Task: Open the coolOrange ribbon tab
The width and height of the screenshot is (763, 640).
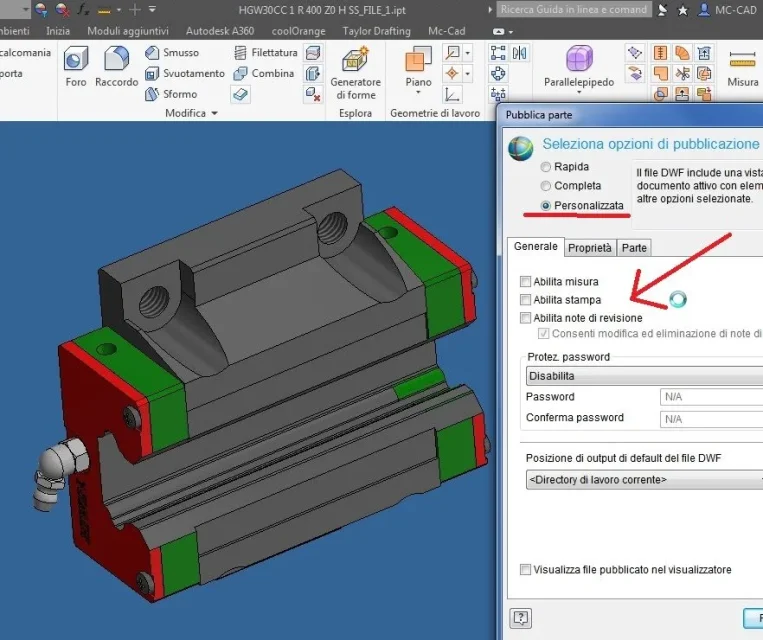Action: pos(299,31)
